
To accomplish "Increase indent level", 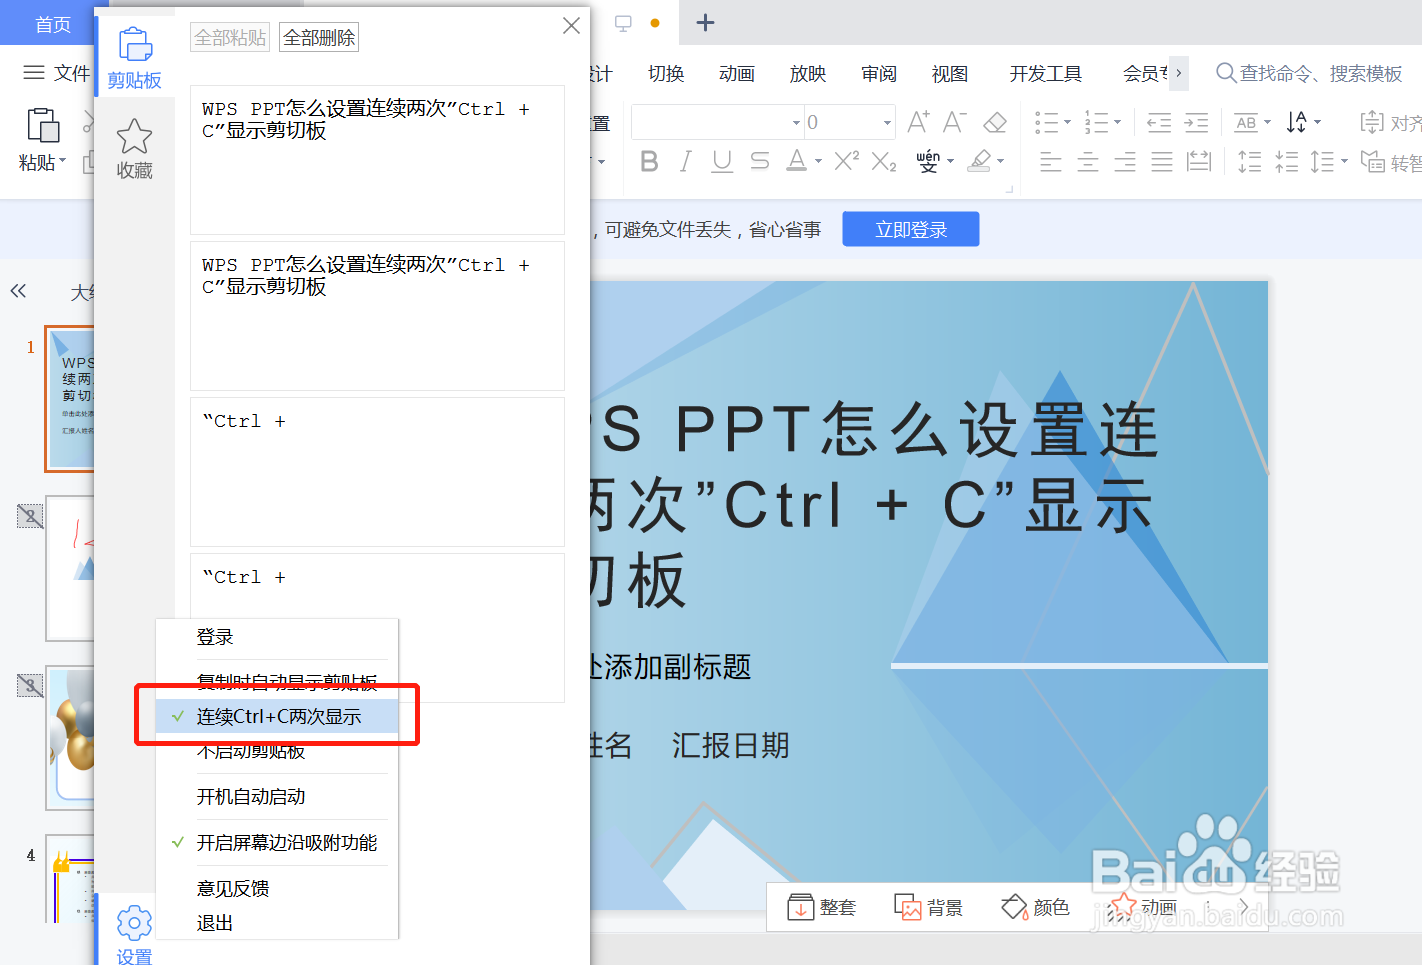I will (x=1196, y=123).
